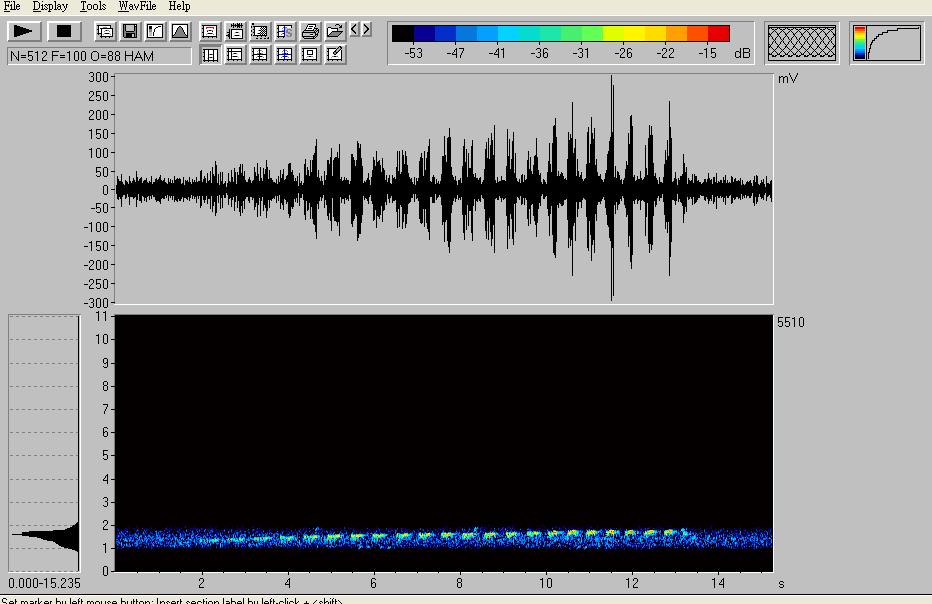Click the red swatch in the dB color scale
The width and height of the screenshot is (932, 604).
(718, 34)
